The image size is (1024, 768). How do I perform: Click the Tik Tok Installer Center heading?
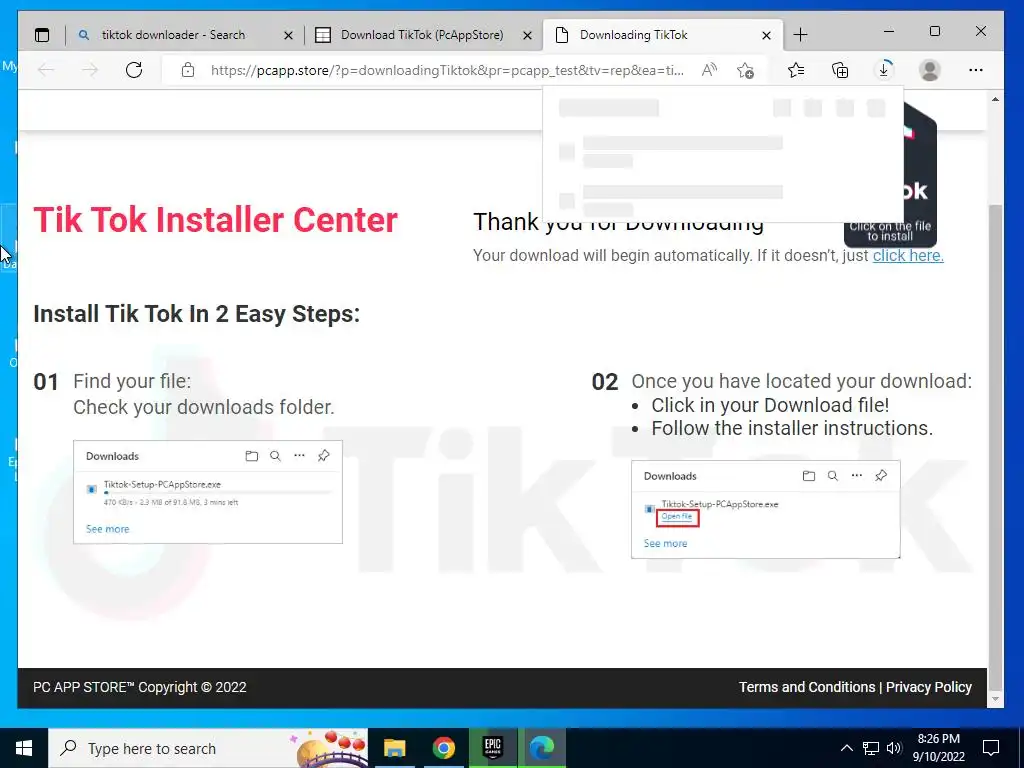[x=216, y=219]
